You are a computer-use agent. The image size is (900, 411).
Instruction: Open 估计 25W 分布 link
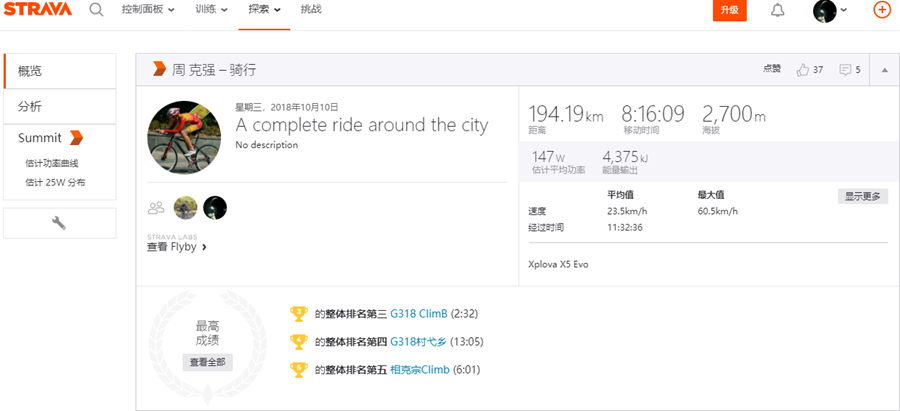coord(55,183)
